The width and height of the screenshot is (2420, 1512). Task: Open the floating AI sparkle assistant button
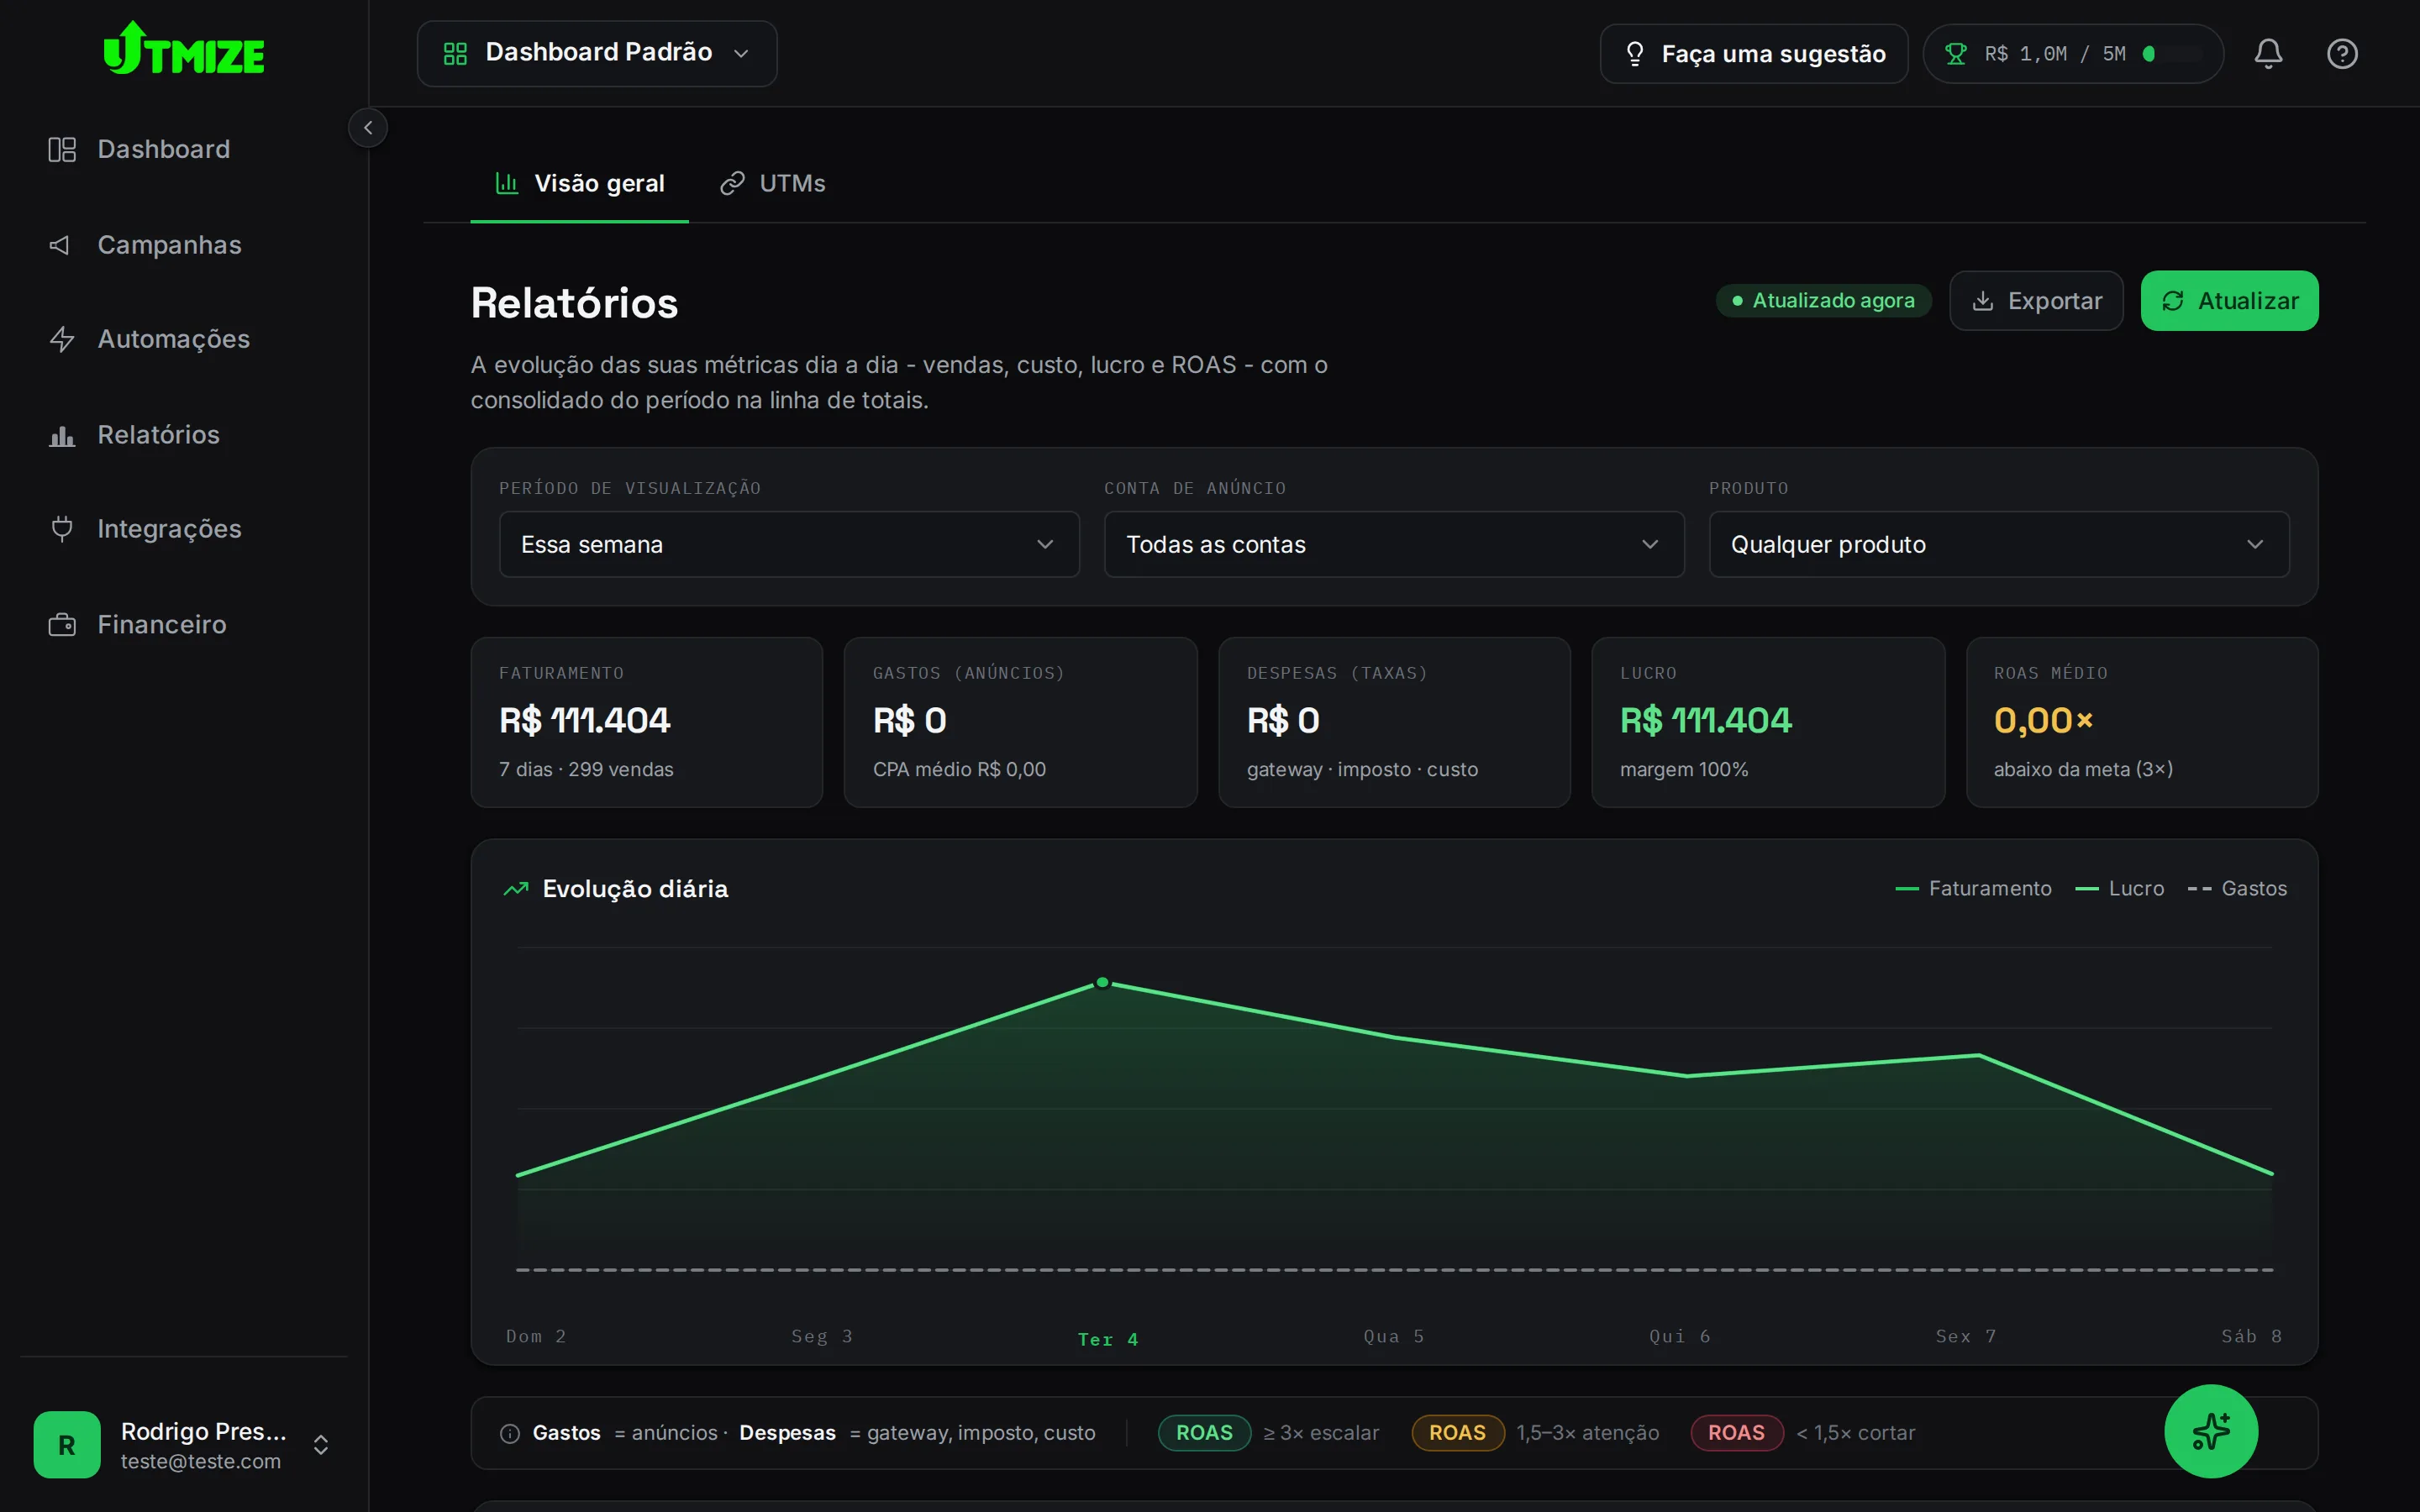(2211, 1432)
